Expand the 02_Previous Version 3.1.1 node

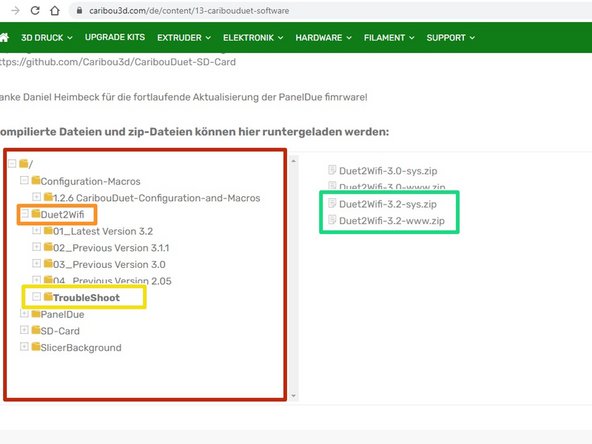pos(36,247)
